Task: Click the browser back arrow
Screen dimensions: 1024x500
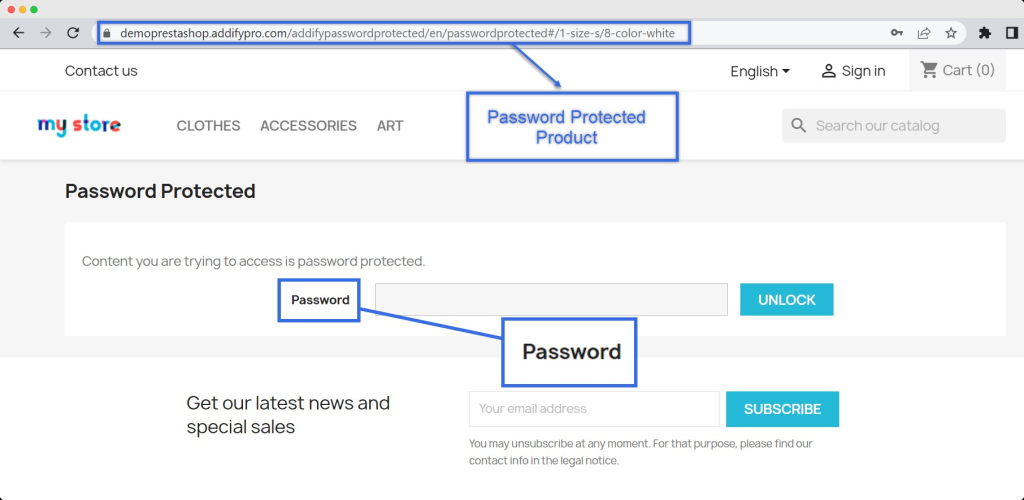Action: tap(18, 33)
